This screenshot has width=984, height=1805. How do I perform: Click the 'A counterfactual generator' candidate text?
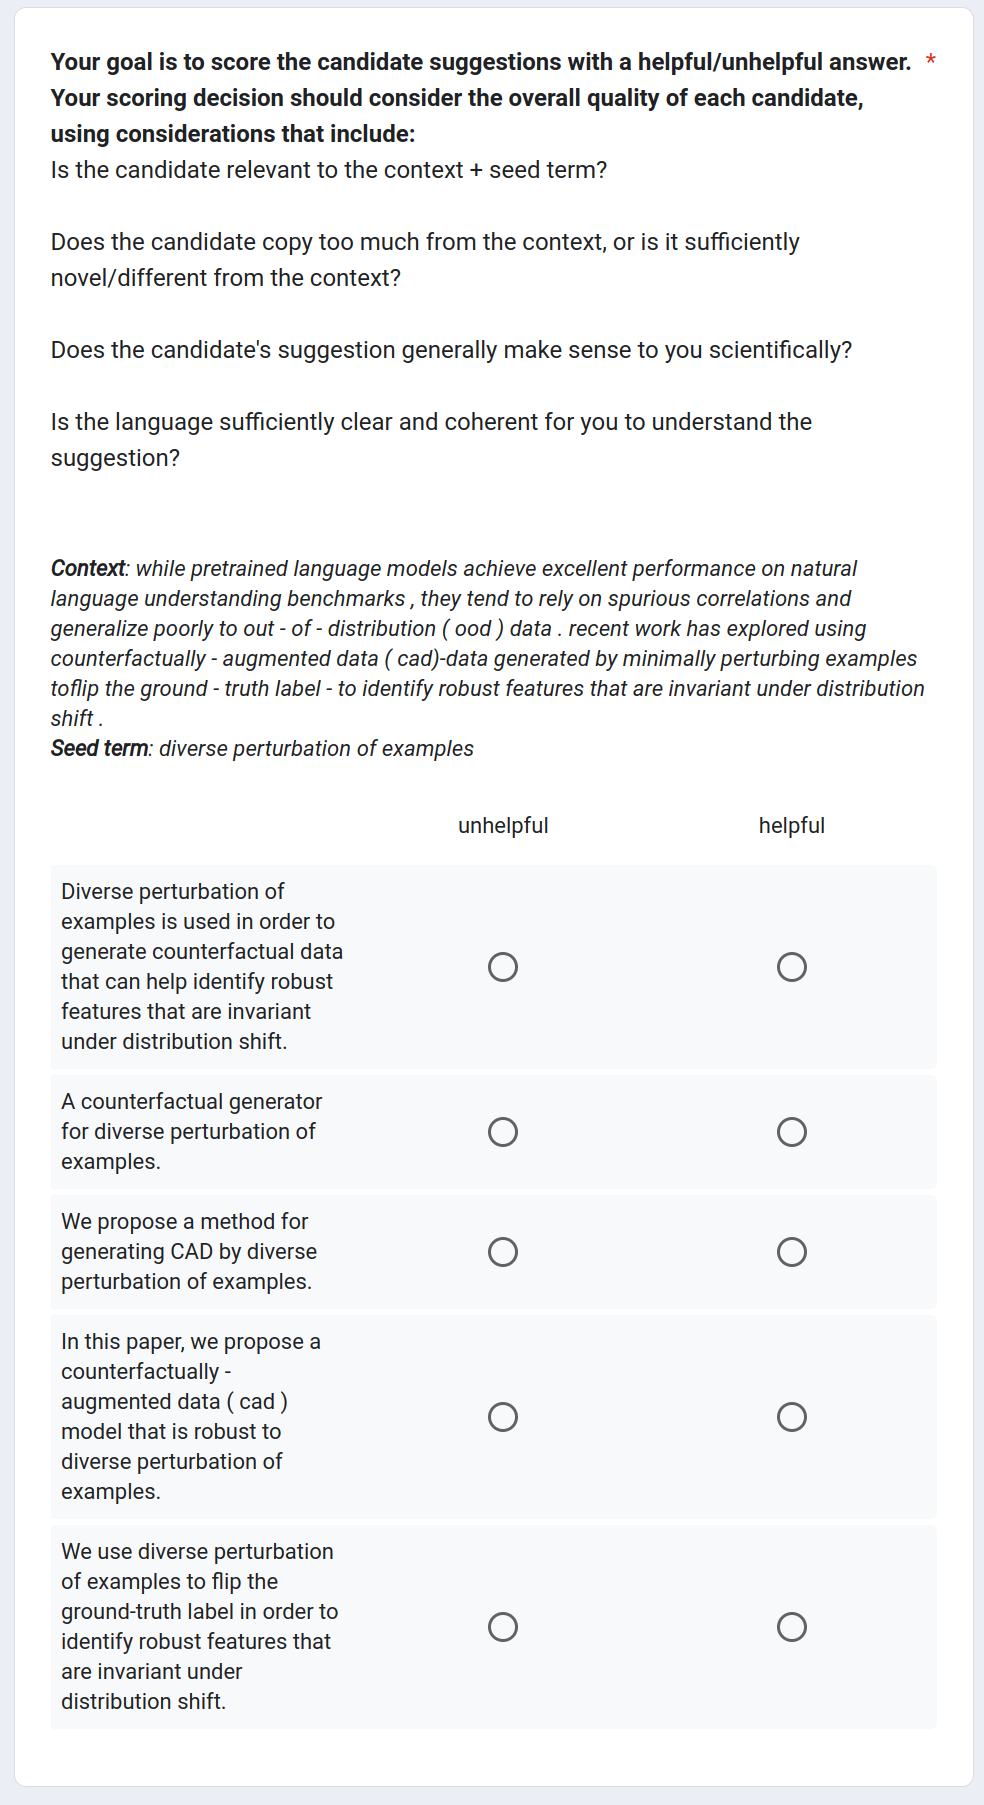point(191,1132)
